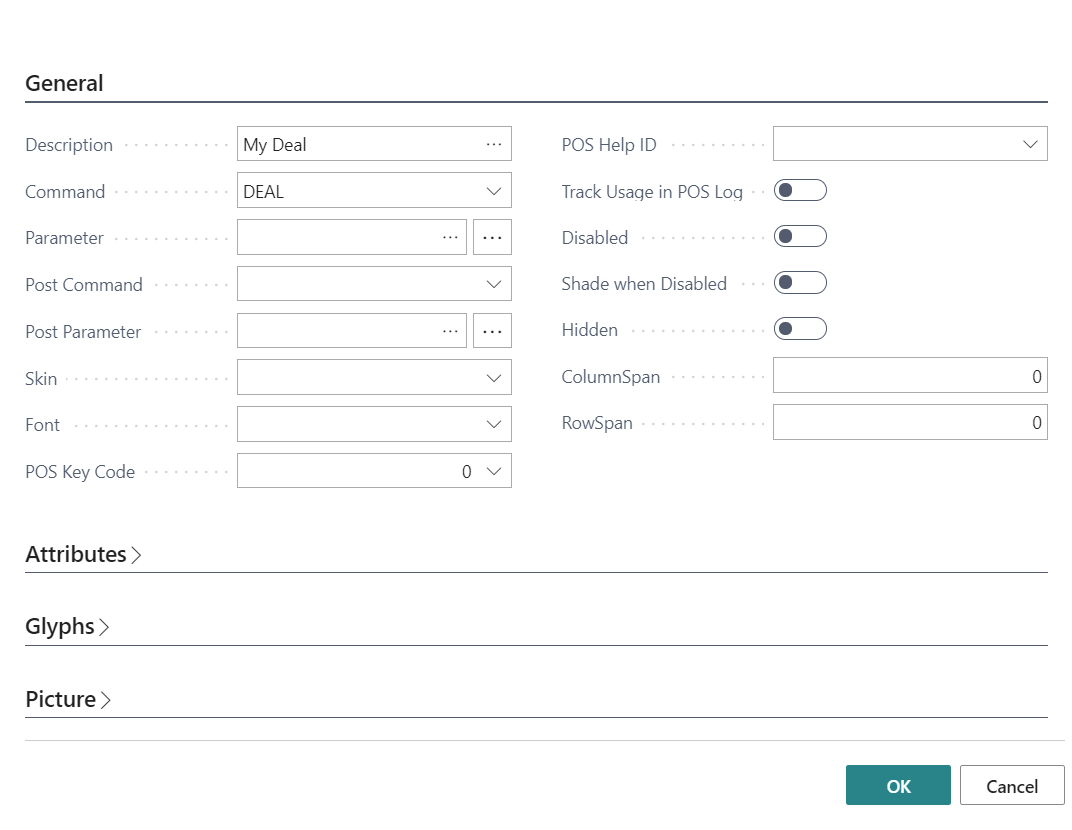Expand the Glyphs section
Image resolution: width=1072 pixels, height=830 pixels.
67,627
